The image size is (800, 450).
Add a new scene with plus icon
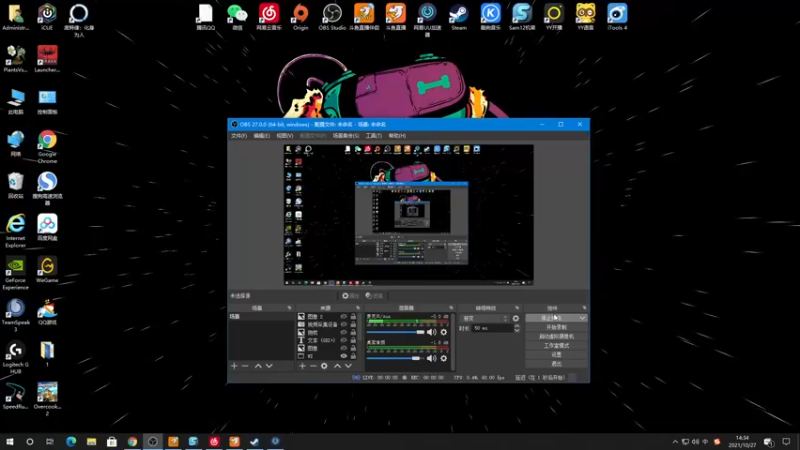coord(234,366)
